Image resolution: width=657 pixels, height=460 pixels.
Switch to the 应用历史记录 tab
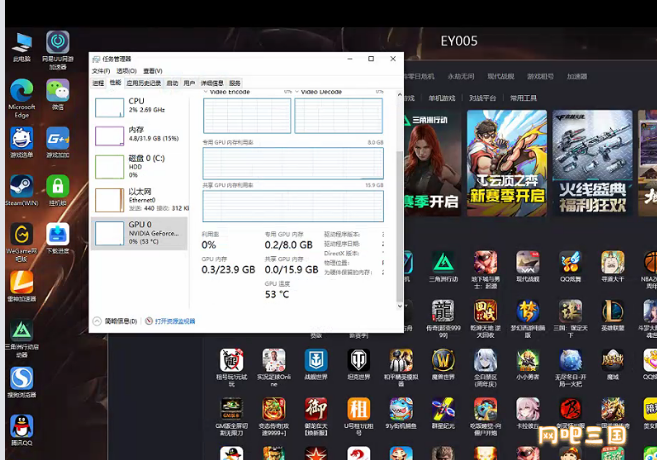[x=144, y=83]
